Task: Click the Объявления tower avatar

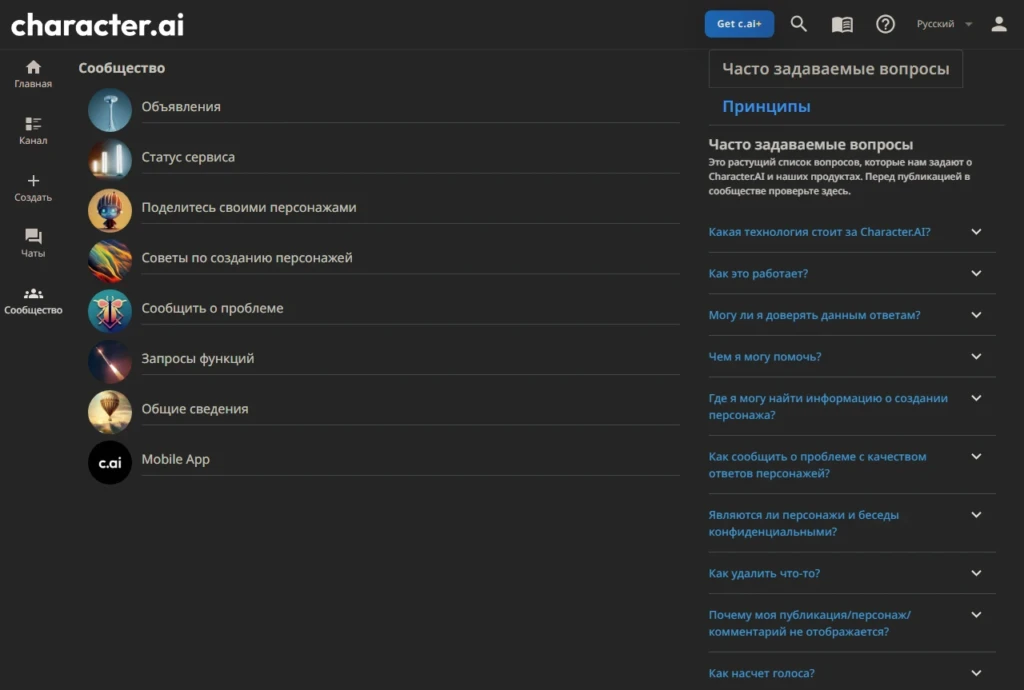Action: (x=110, y=110)
